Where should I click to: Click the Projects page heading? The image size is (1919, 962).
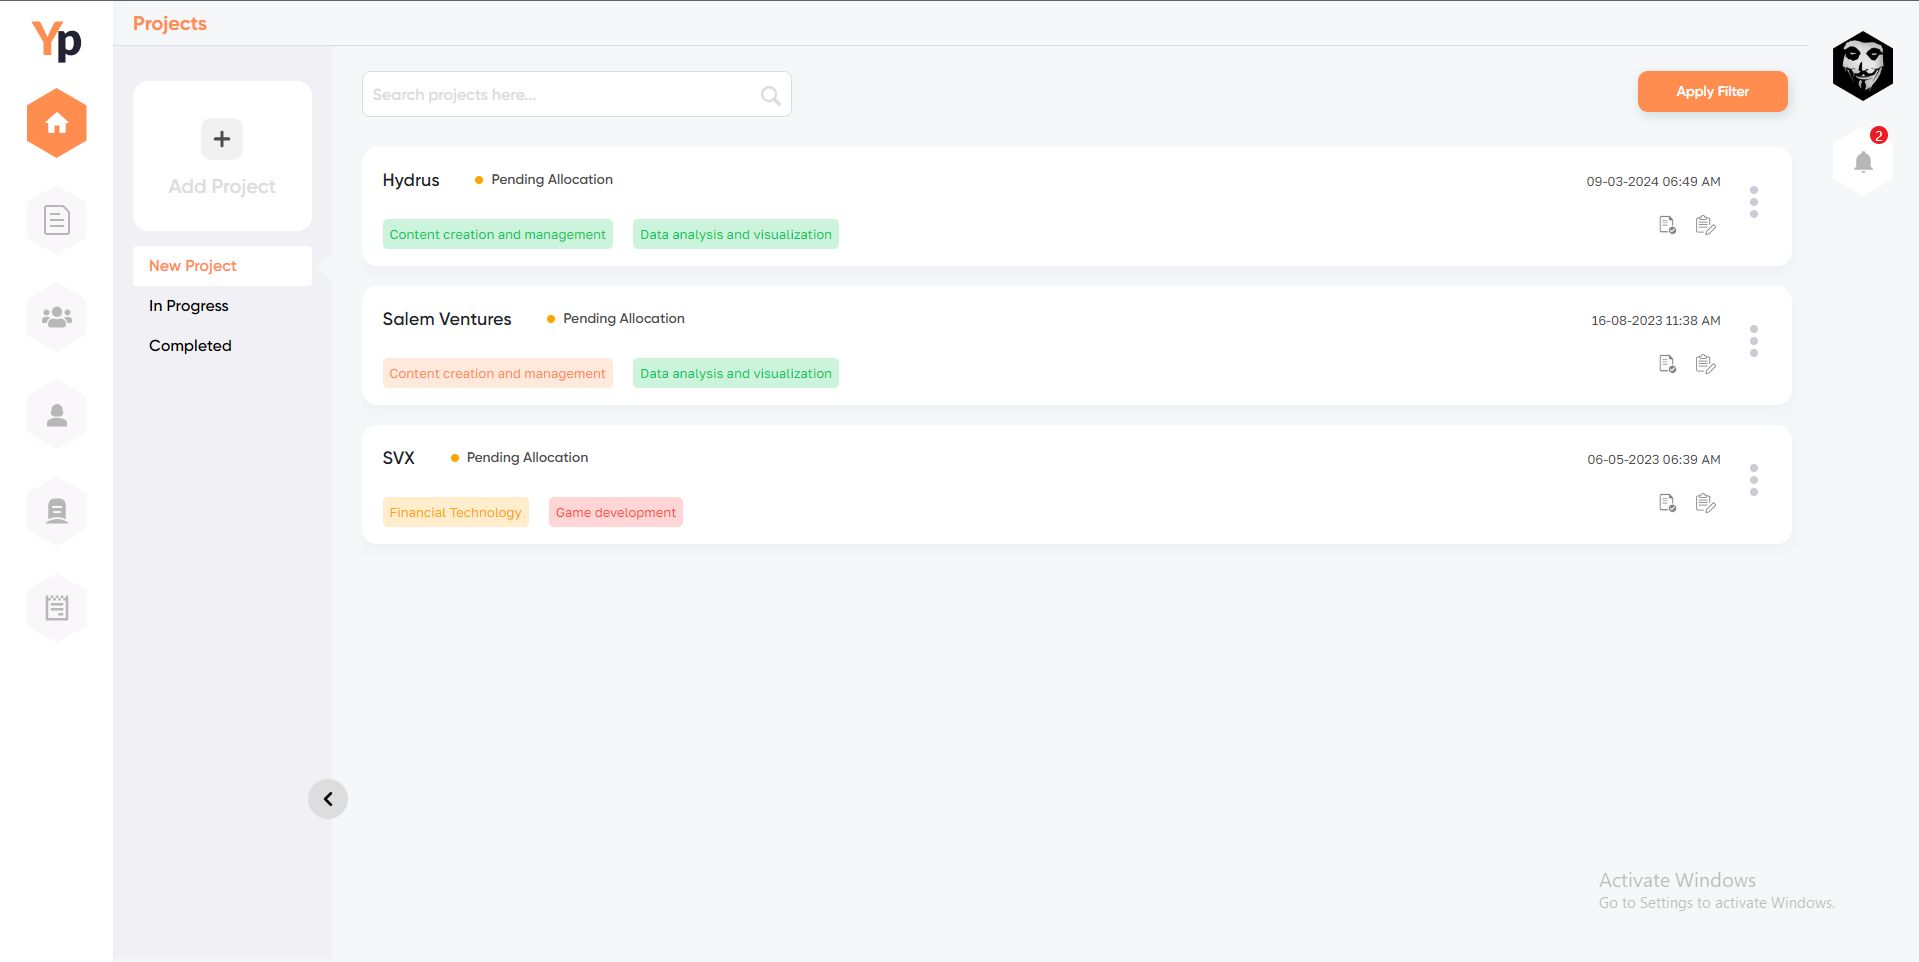[x=170, y=23]
